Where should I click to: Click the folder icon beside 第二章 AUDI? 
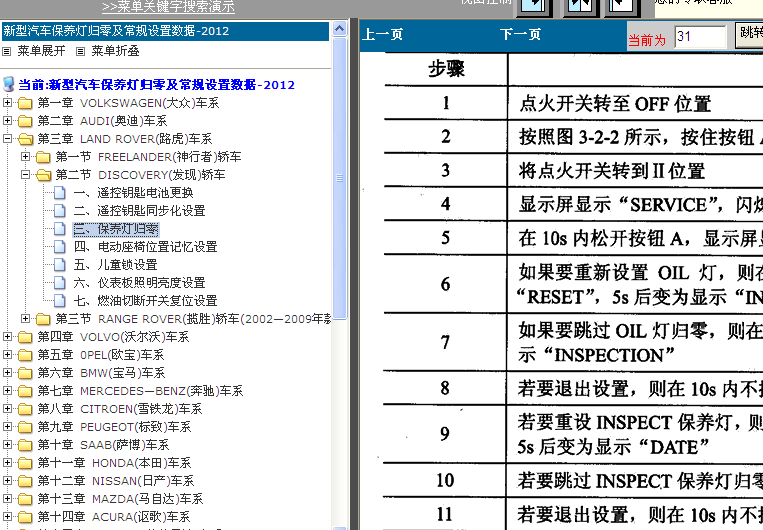[x=25, y=121]
